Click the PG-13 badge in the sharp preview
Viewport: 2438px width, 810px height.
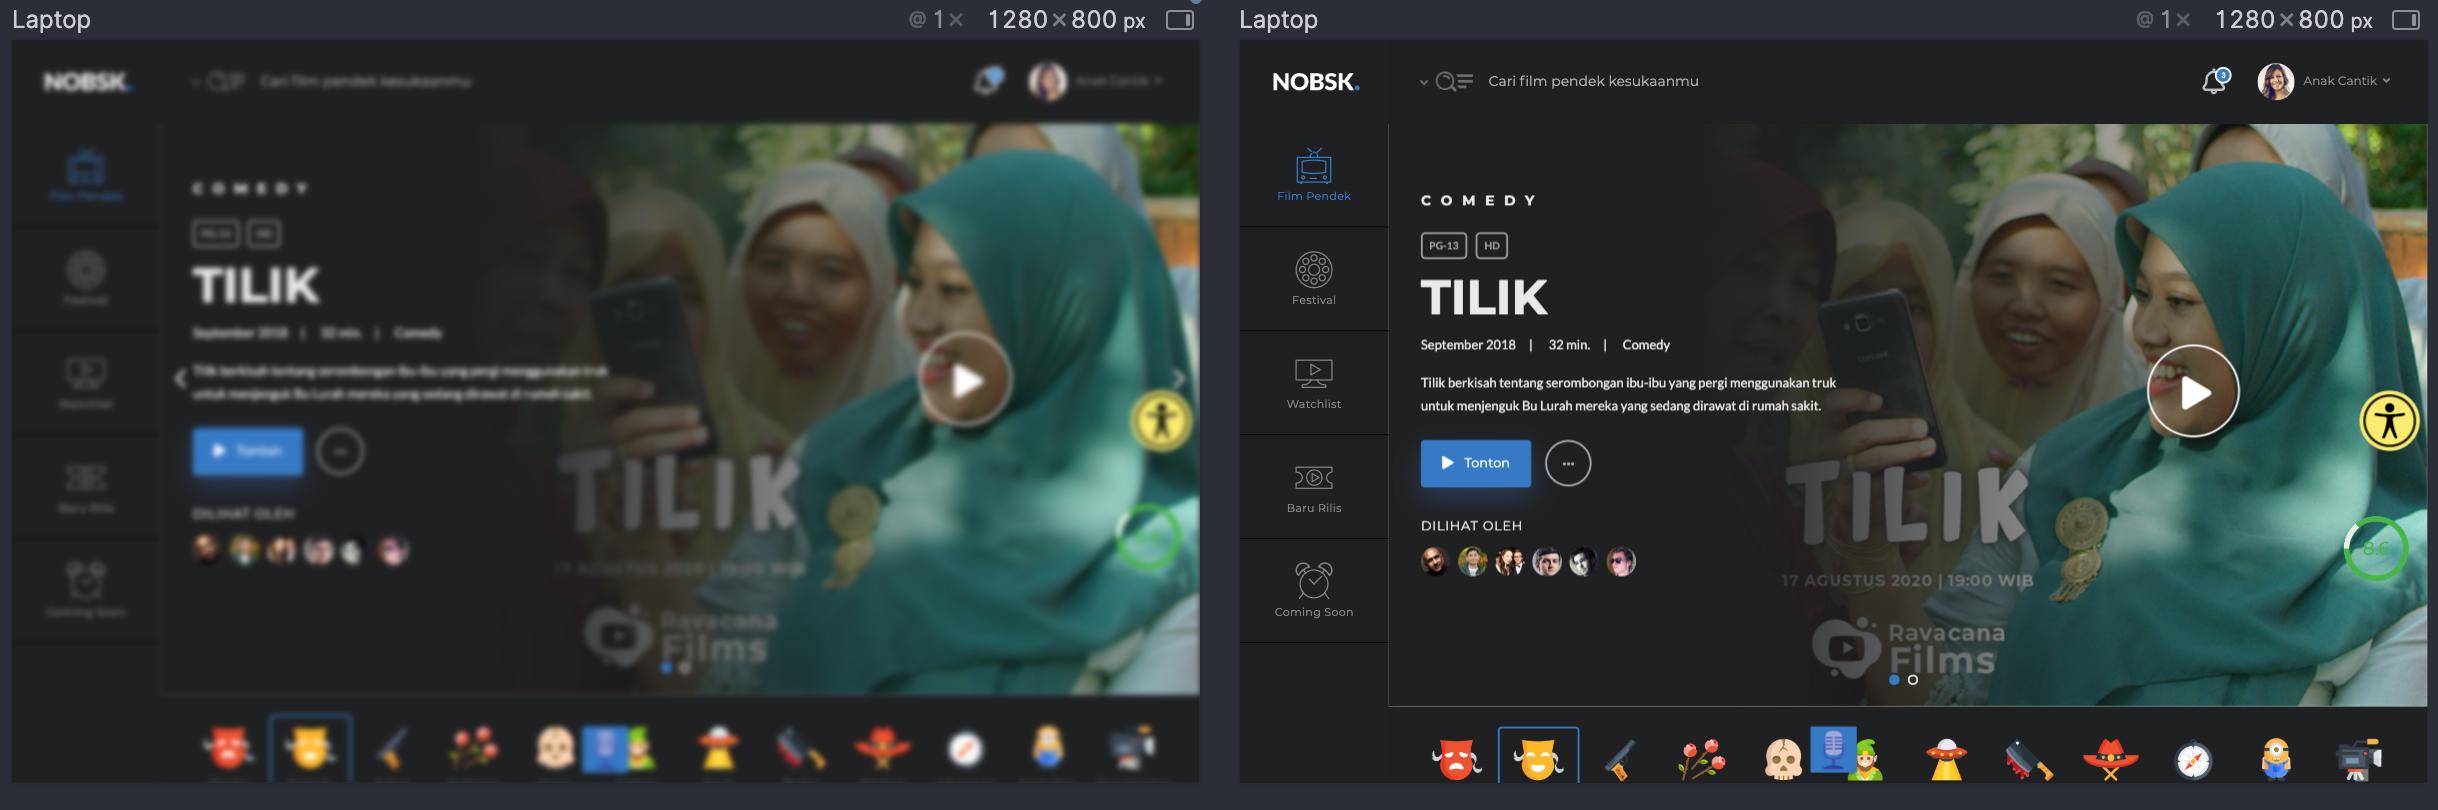pos(1443,245)
